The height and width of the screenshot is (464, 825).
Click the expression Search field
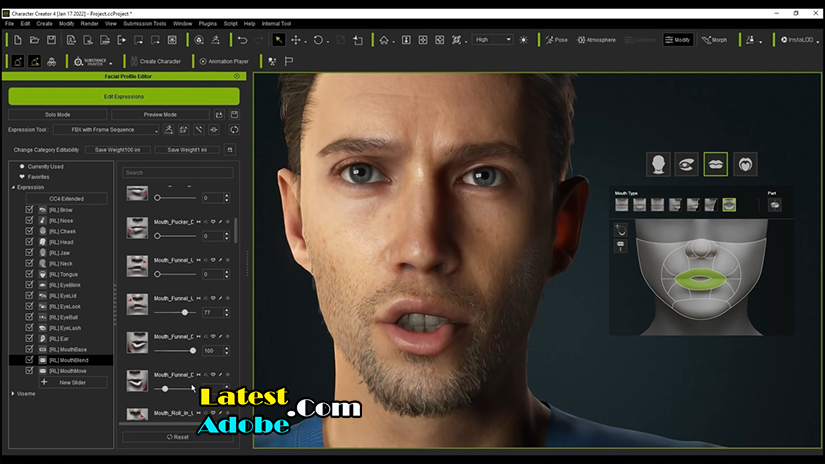pos(178,173)
